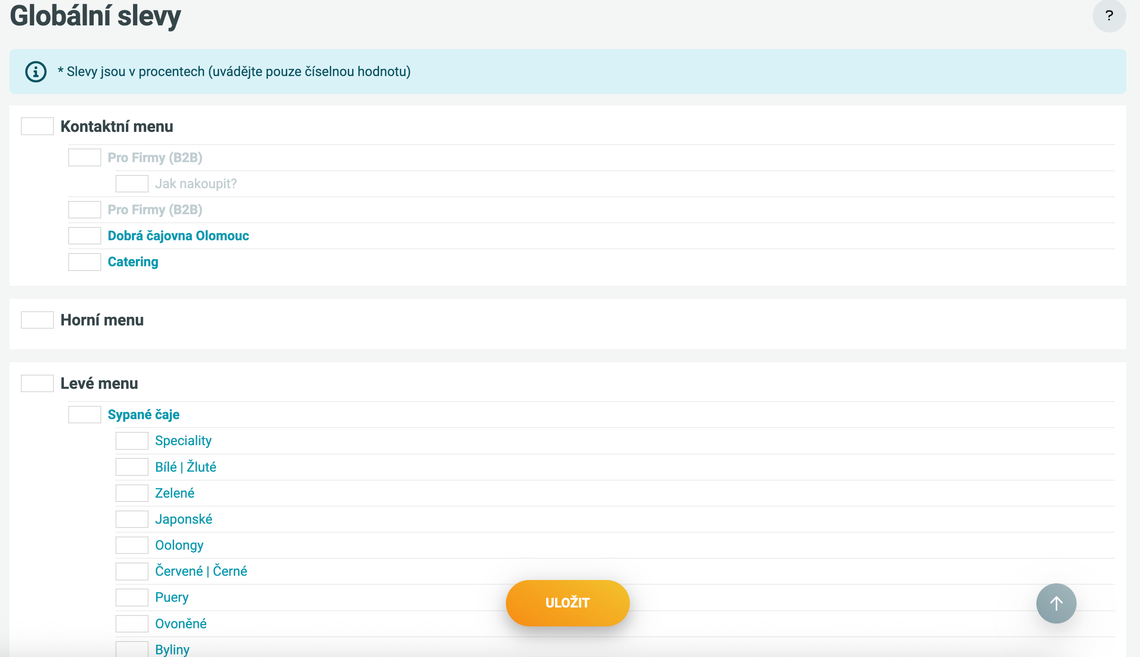This screenshot has width=1140, height=657.
Task: Click the discount box for Dobrá čajovna Olomouc
Action: pos(85,236)
